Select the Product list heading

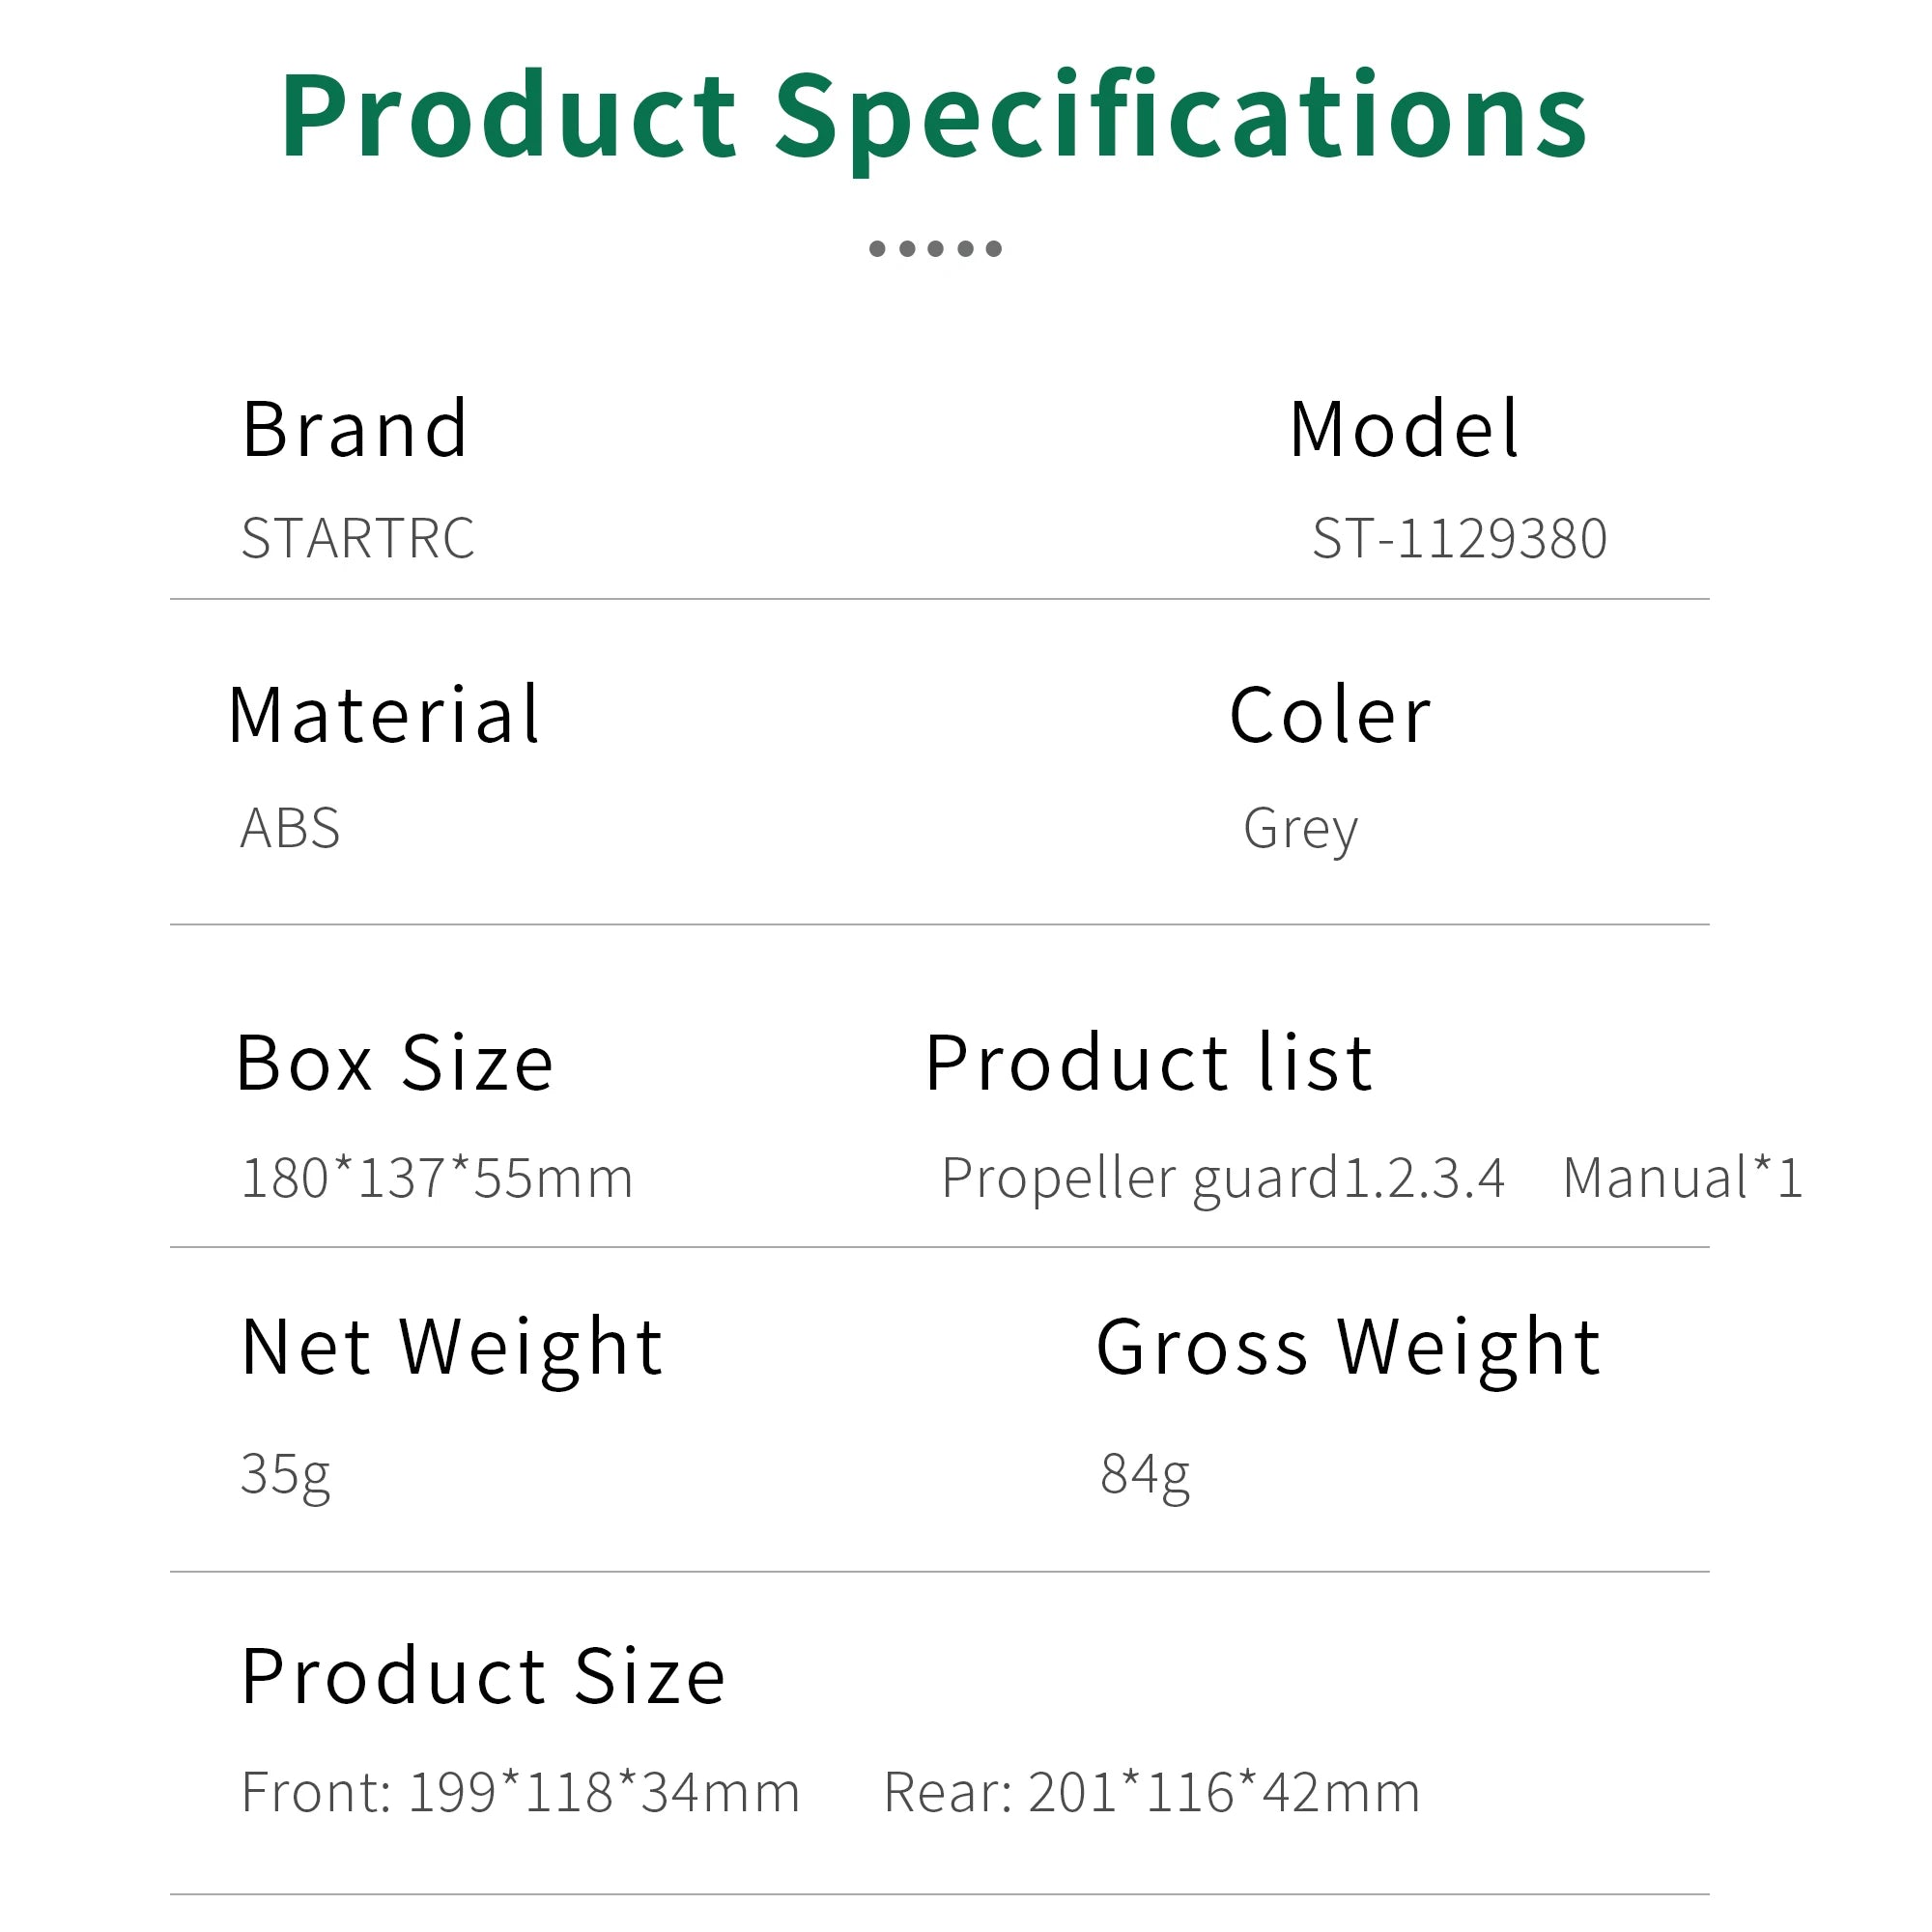[x=1148, y=1062]
